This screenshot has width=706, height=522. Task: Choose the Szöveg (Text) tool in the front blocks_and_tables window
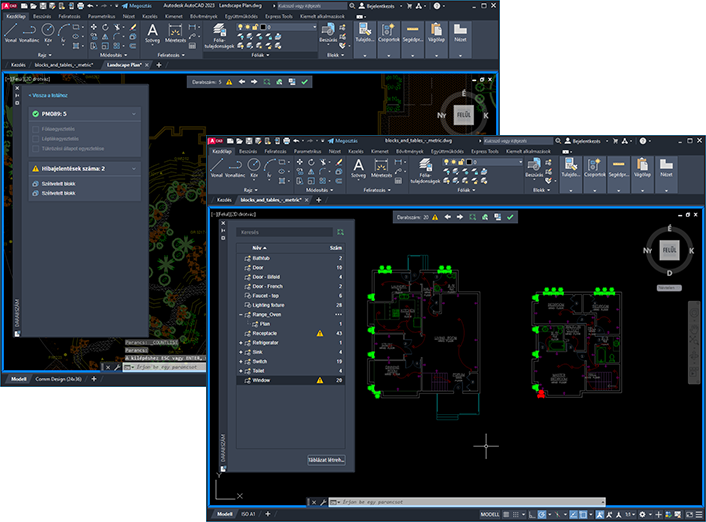pos(358,168)
